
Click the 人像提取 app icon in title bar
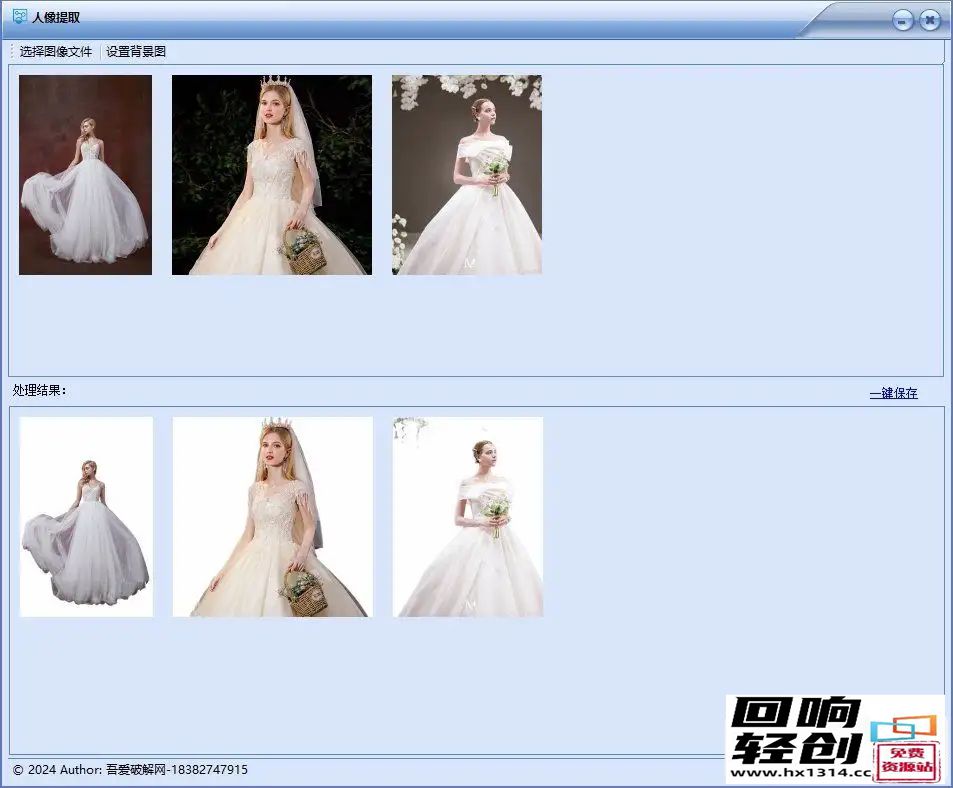tap(19, 16)
